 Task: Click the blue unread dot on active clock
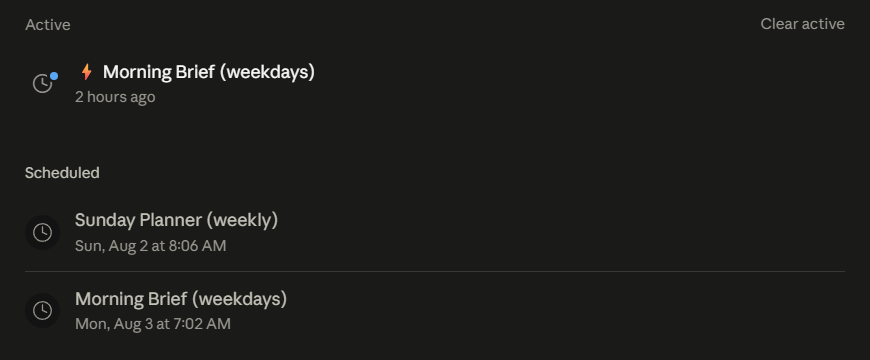click(54, 76)
